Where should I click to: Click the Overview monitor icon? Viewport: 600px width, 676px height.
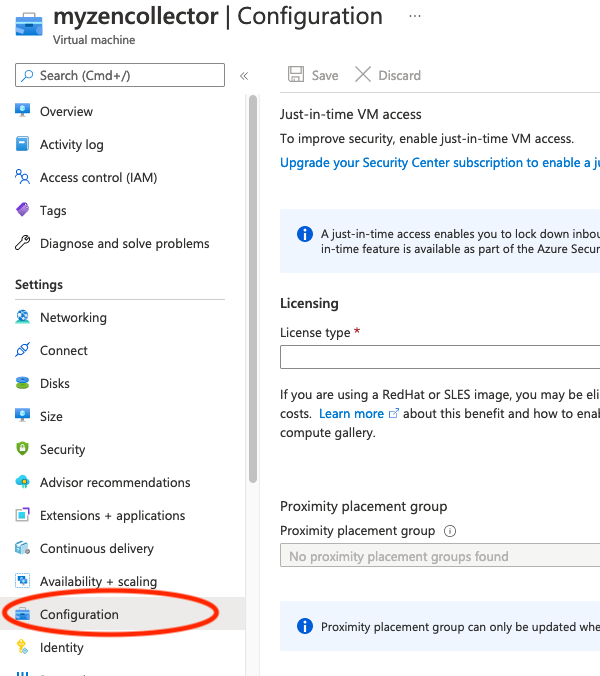(x=22, y=110)
